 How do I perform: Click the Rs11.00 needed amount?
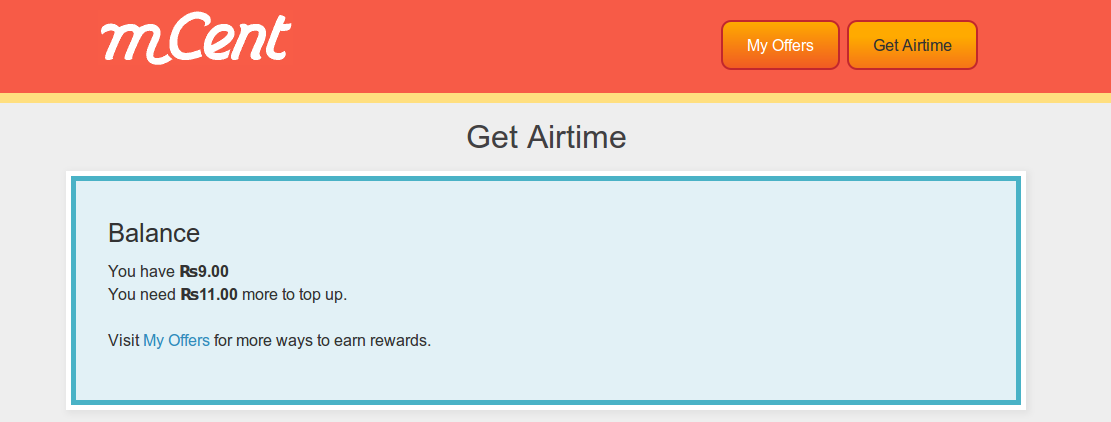coord(209,294)
